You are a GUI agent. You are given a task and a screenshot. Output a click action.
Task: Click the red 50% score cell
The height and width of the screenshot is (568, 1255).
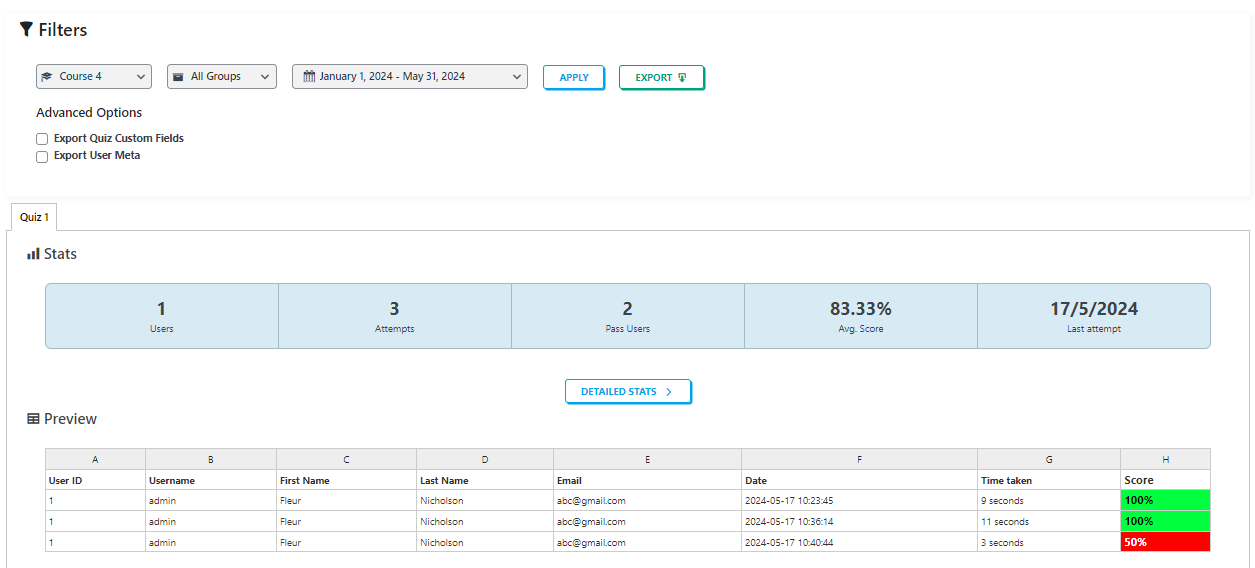(1165, 542)
